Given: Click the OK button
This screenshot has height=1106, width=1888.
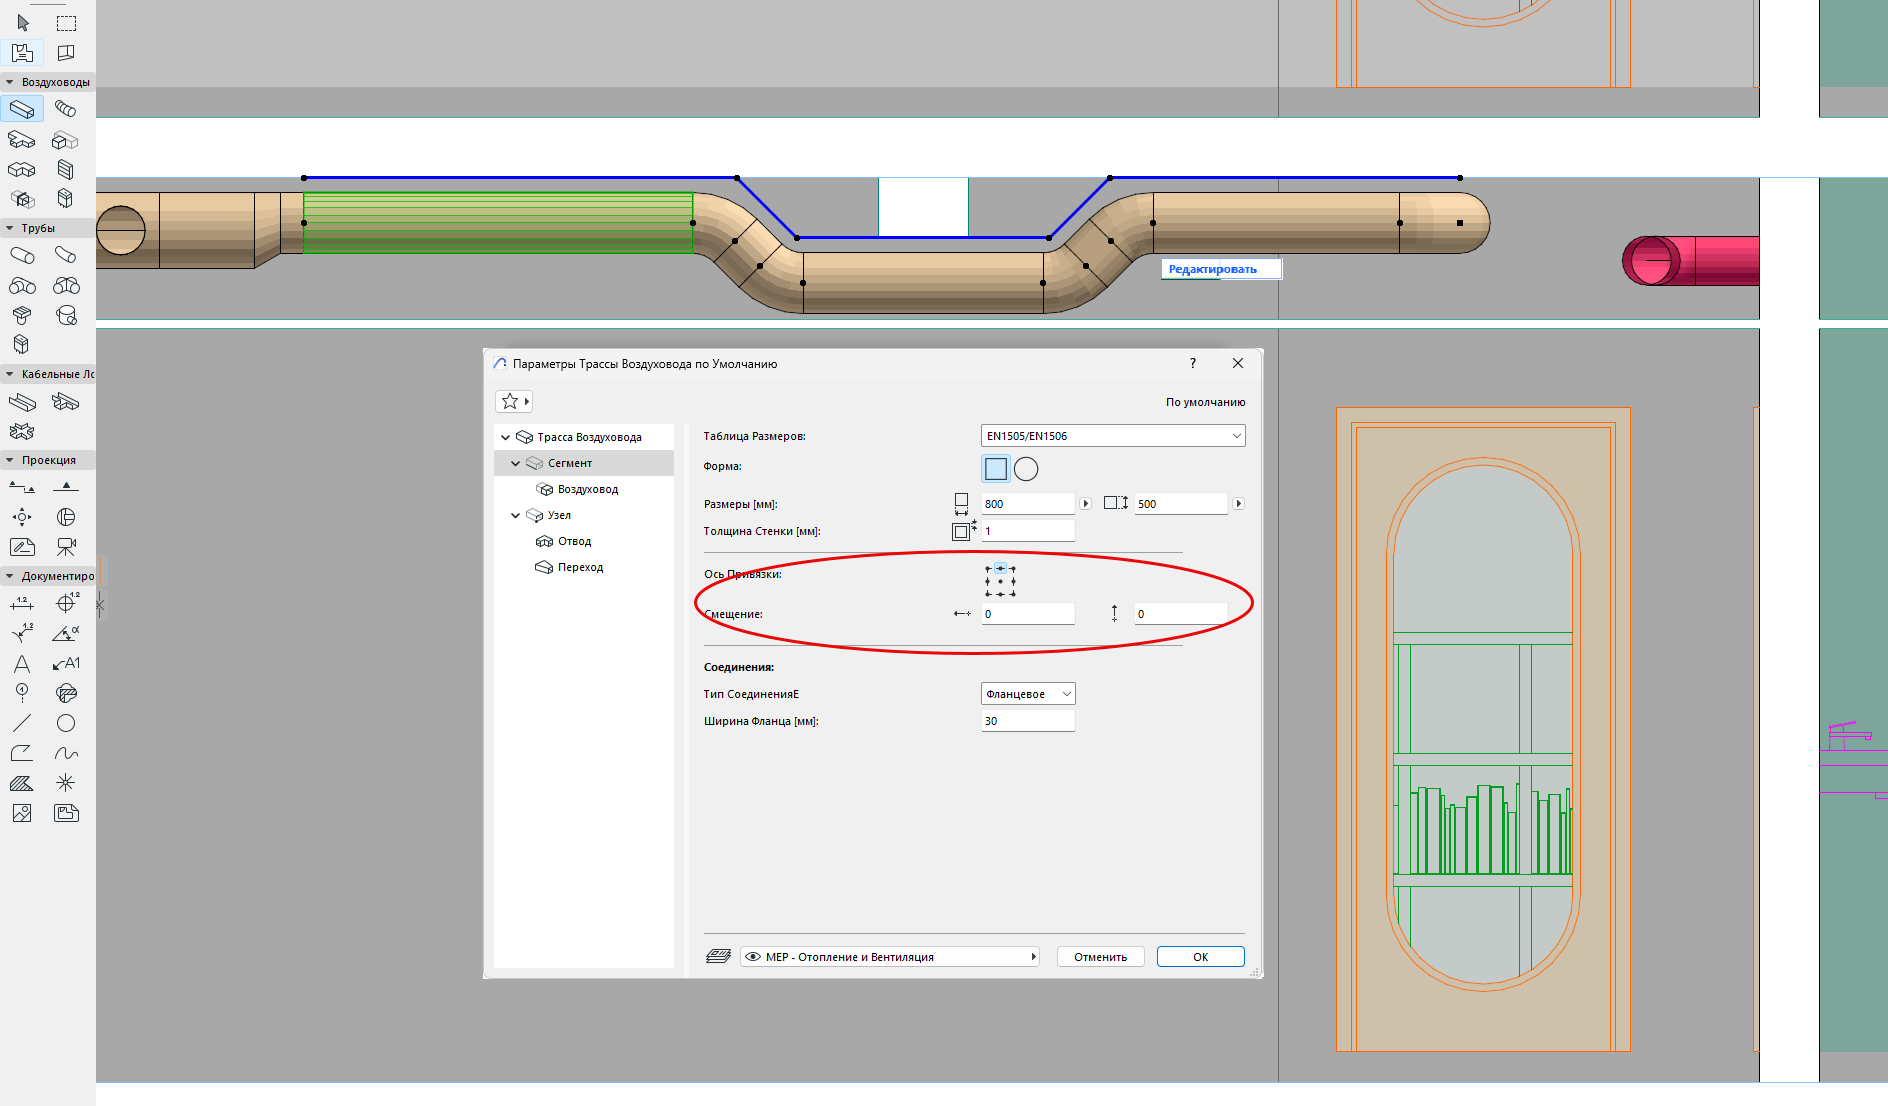Looking at the screenshot, I should [1200, 957].
